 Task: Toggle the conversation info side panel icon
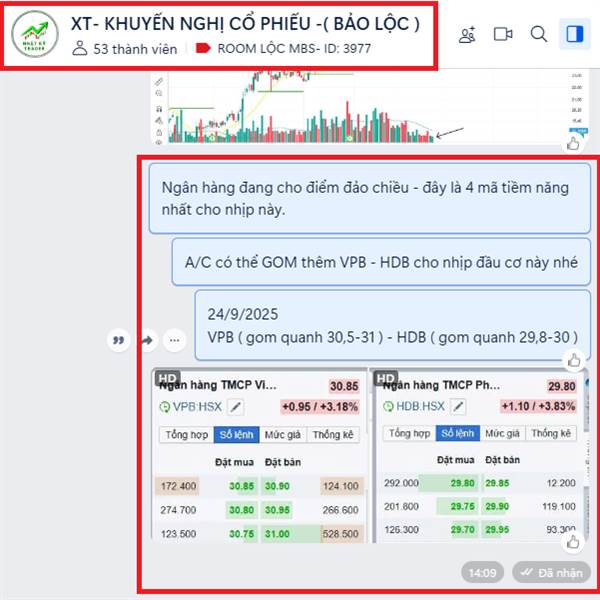[574, 34]
